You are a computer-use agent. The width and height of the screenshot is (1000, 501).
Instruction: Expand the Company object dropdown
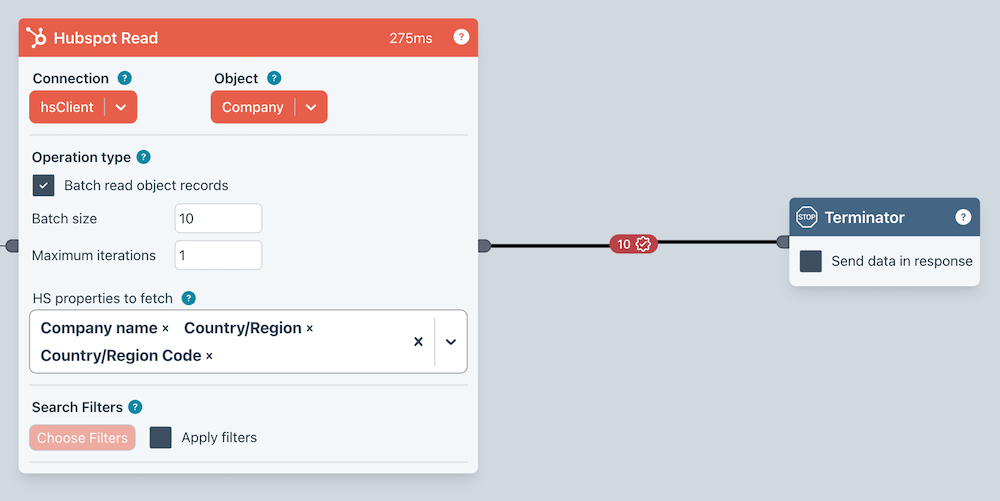pyautogui.click(x=311, y=107)
